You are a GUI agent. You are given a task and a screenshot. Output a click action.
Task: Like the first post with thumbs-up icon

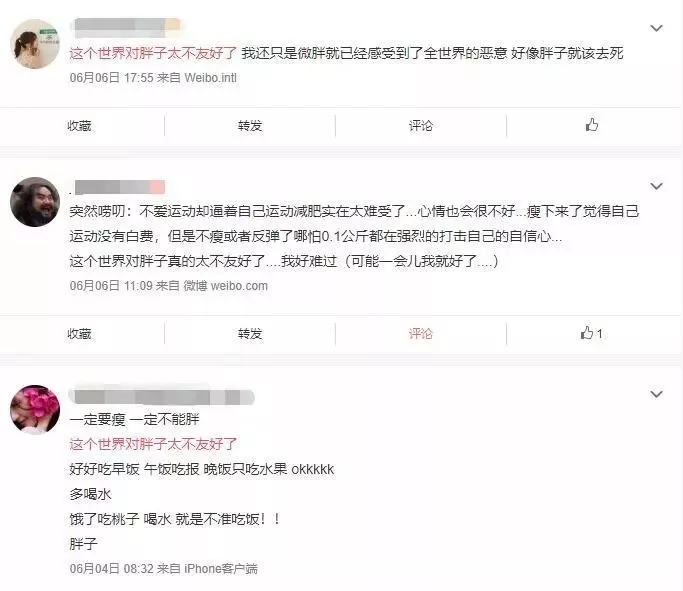[x=592, y=125]
